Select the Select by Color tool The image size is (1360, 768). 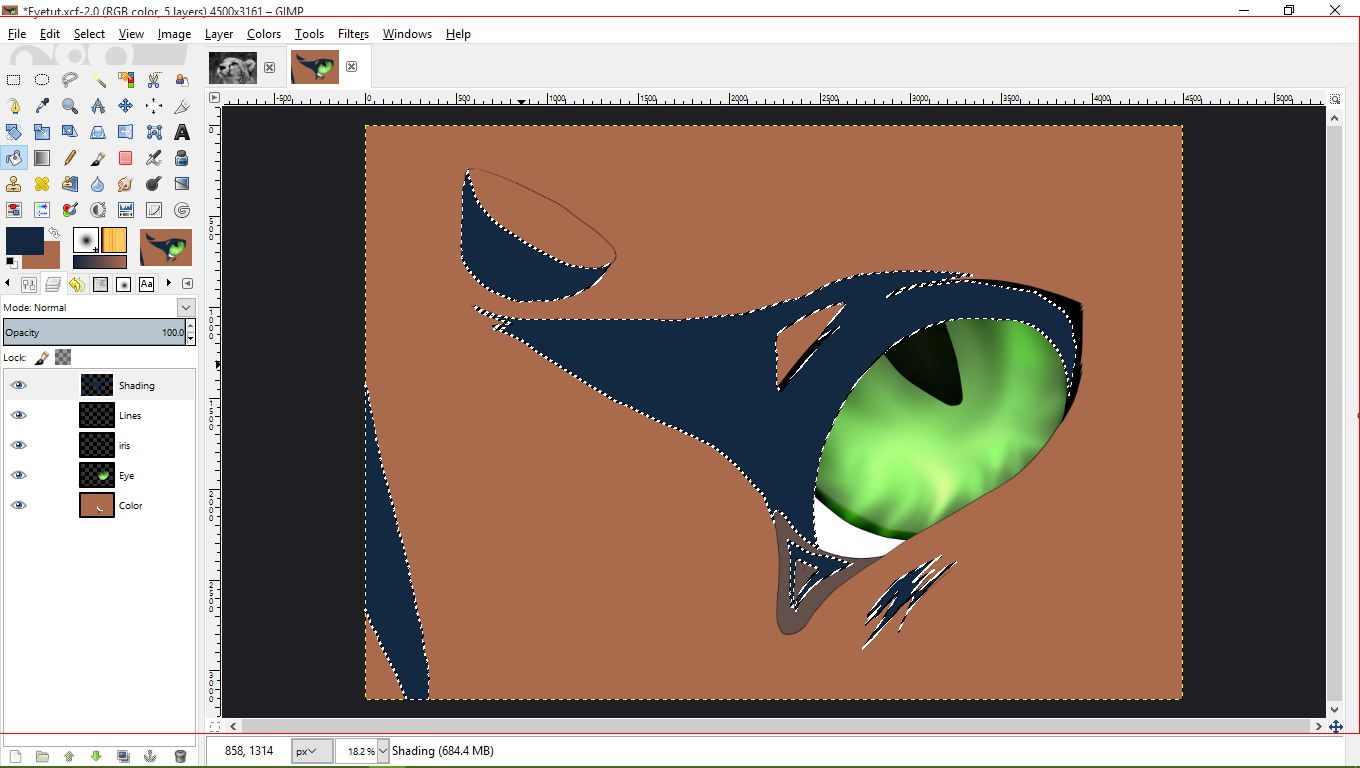click(126, 80)
